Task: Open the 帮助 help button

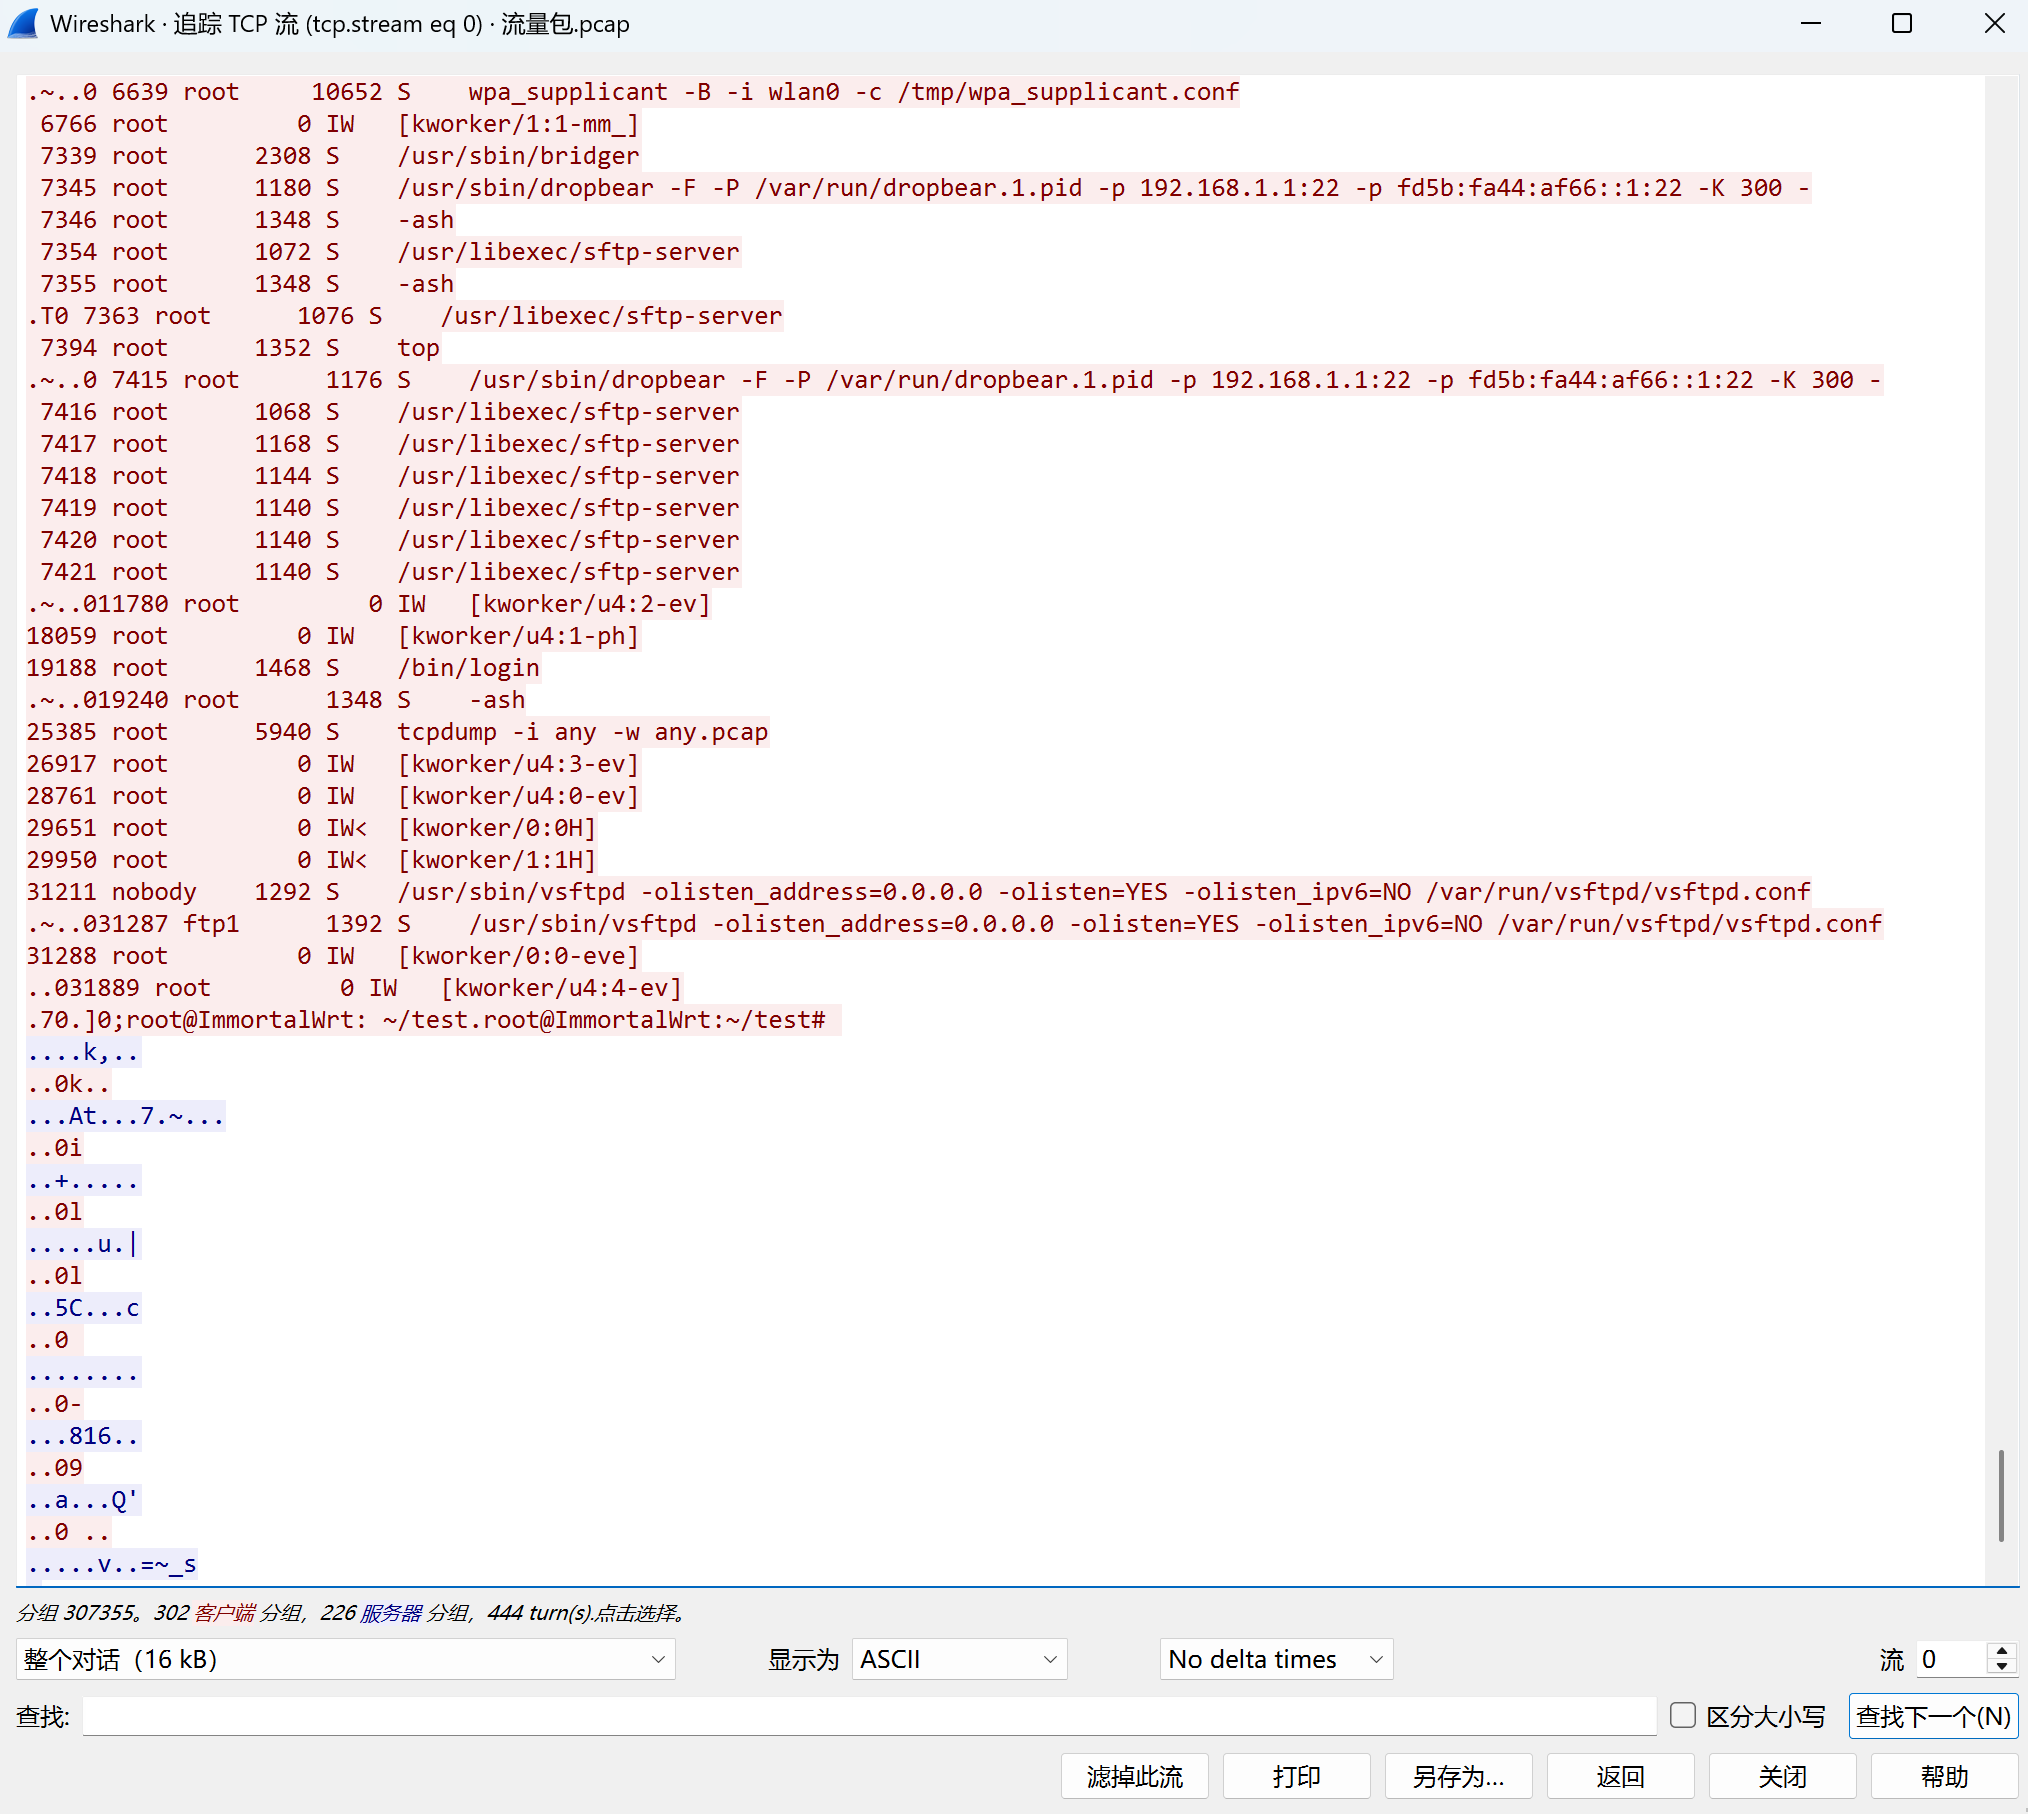Action: tap(1944, 1777)
